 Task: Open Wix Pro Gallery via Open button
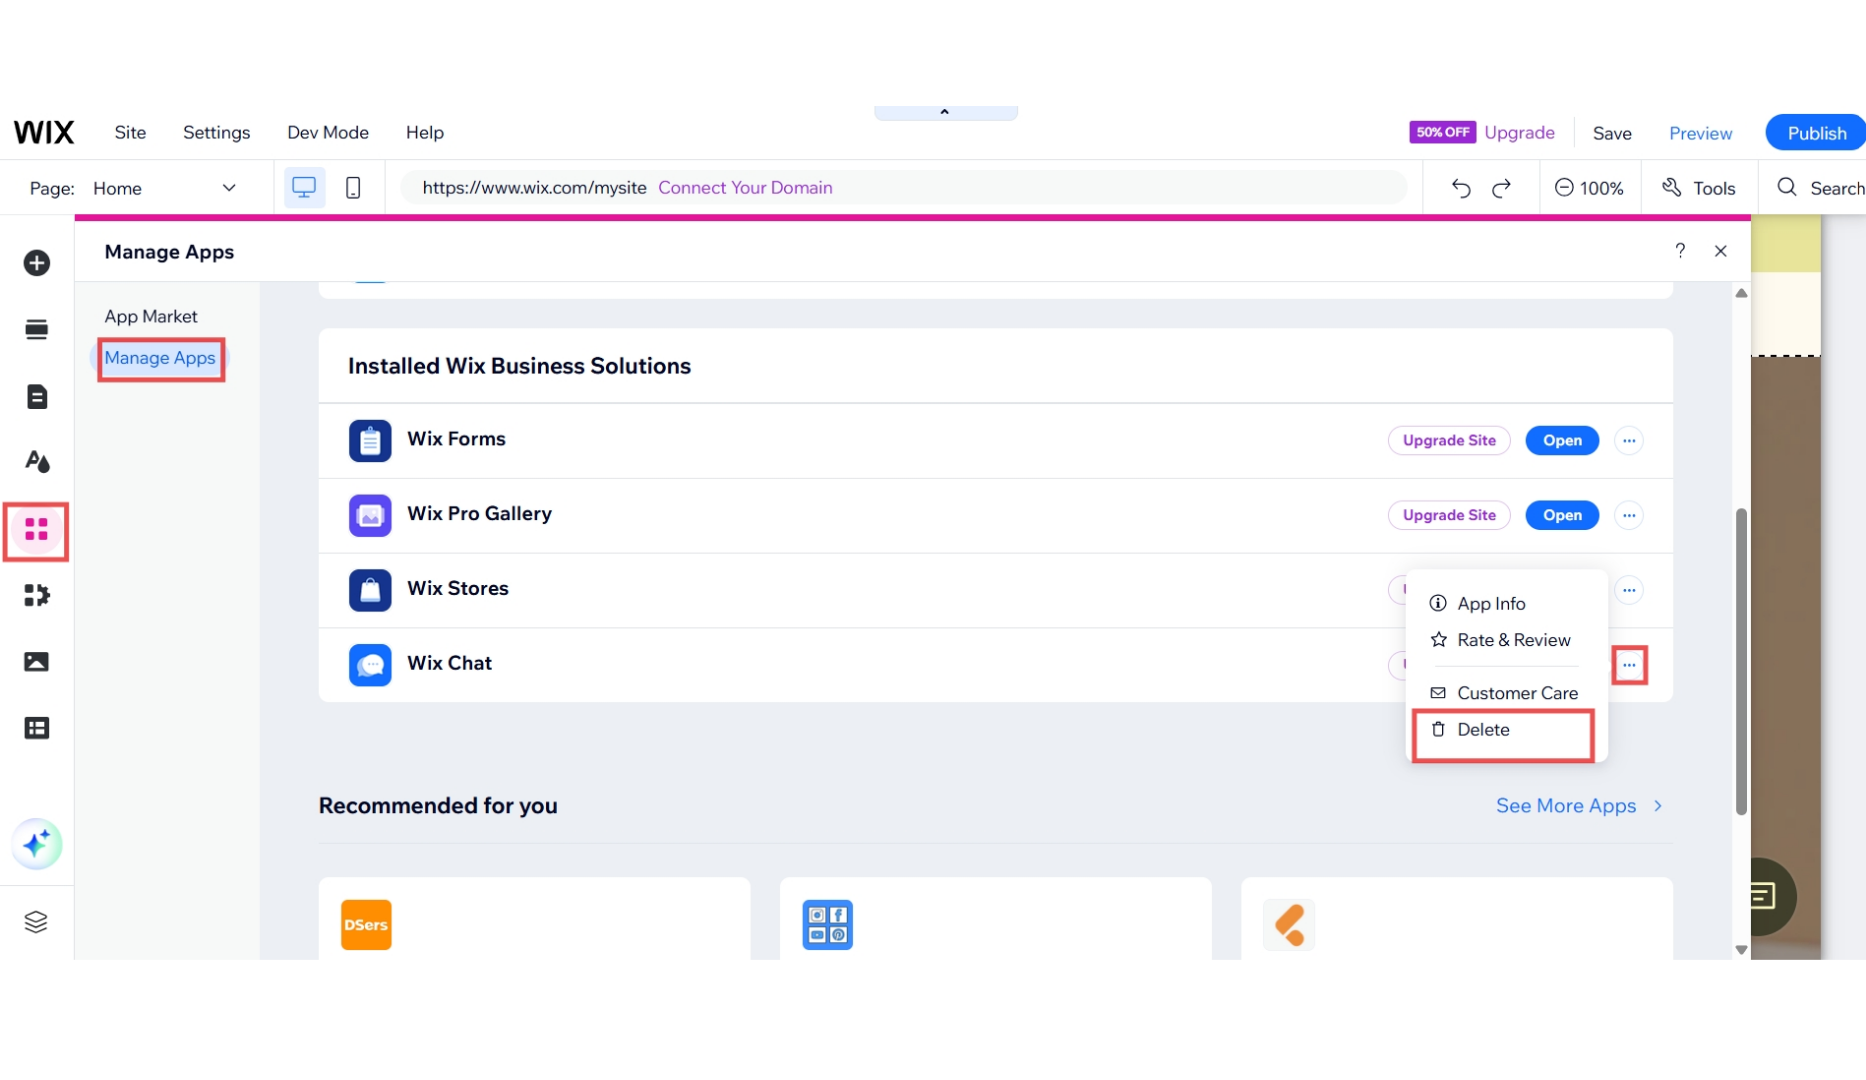[1562, 515]
